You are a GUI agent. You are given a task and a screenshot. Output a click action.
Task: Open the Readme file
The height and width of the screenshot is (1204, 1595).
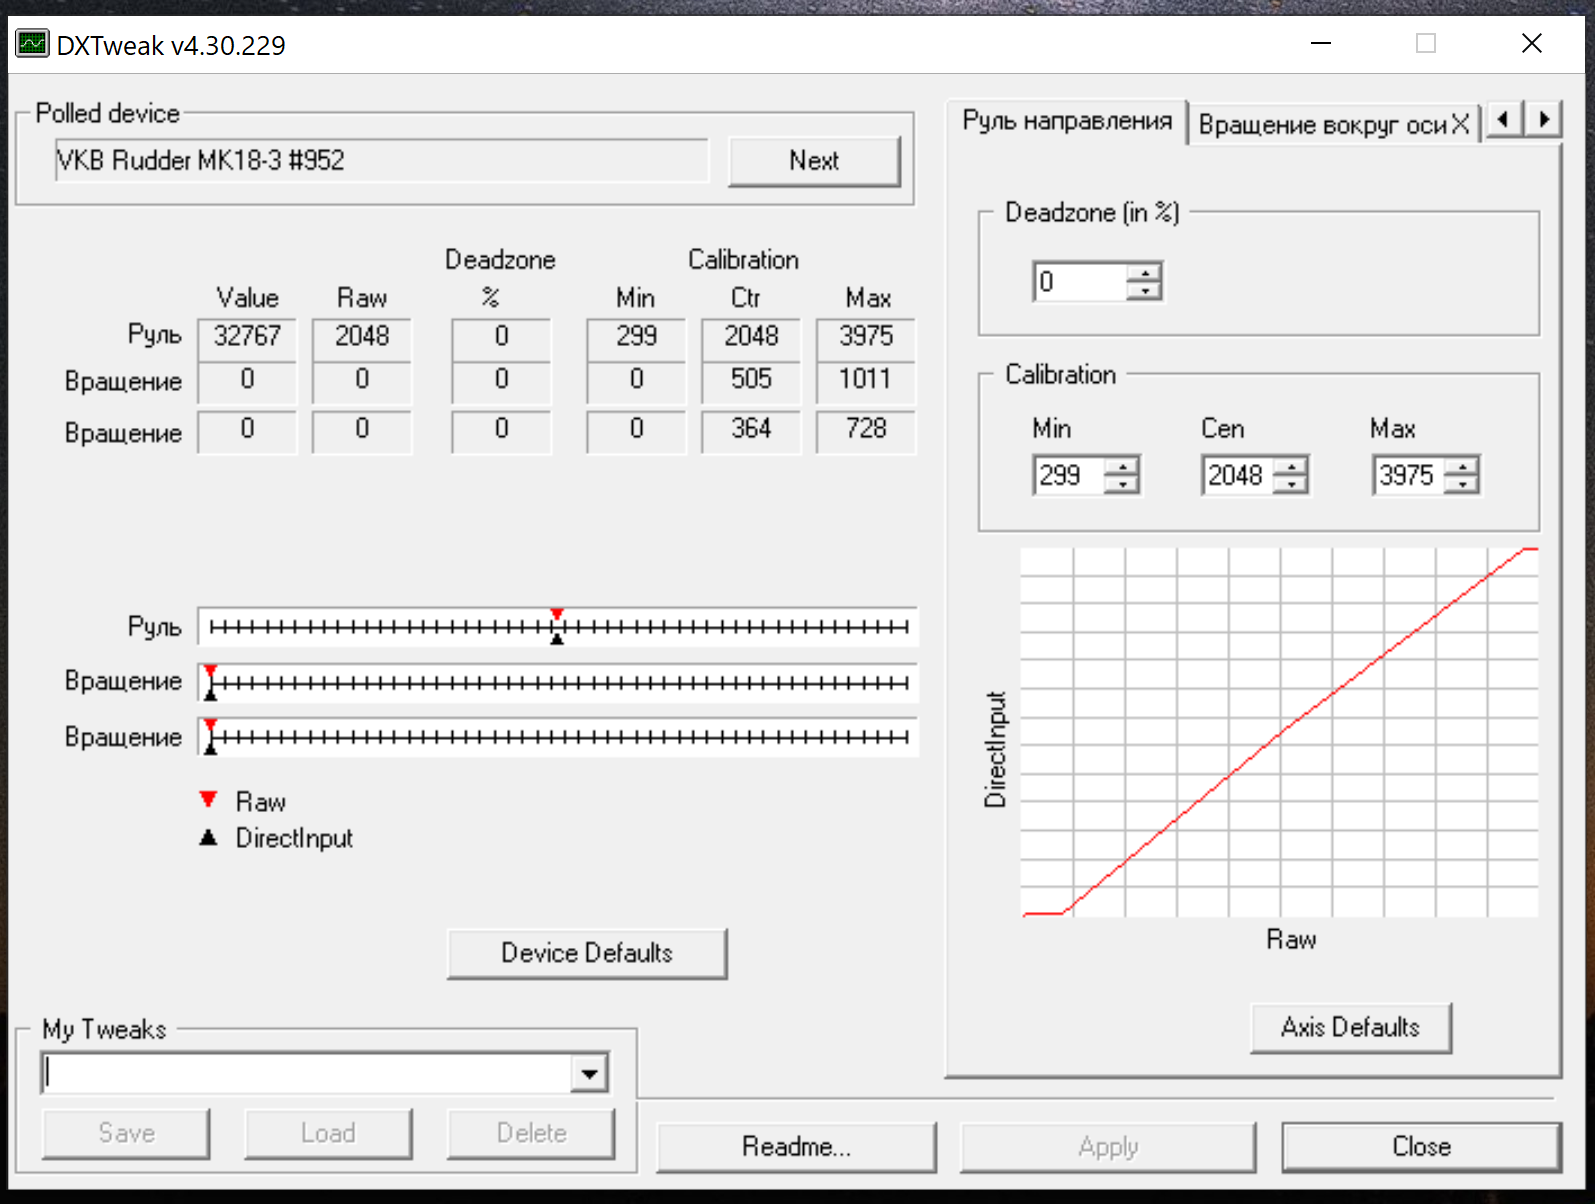click(x=796, y=1146)
